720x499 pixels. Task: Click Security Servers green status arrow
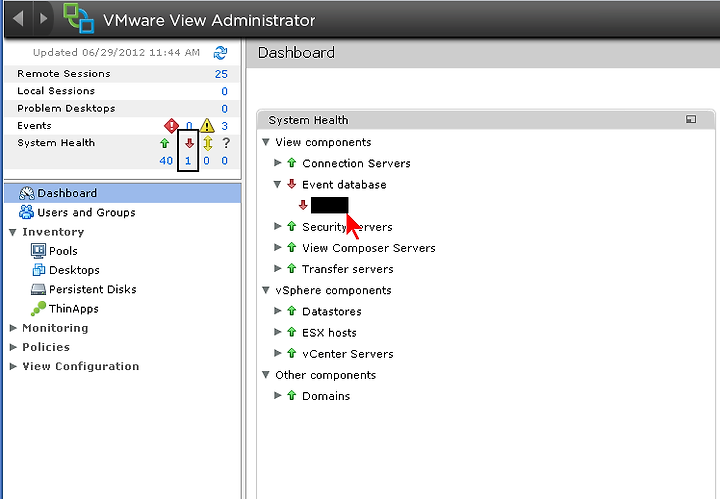[x=292, y=226]
